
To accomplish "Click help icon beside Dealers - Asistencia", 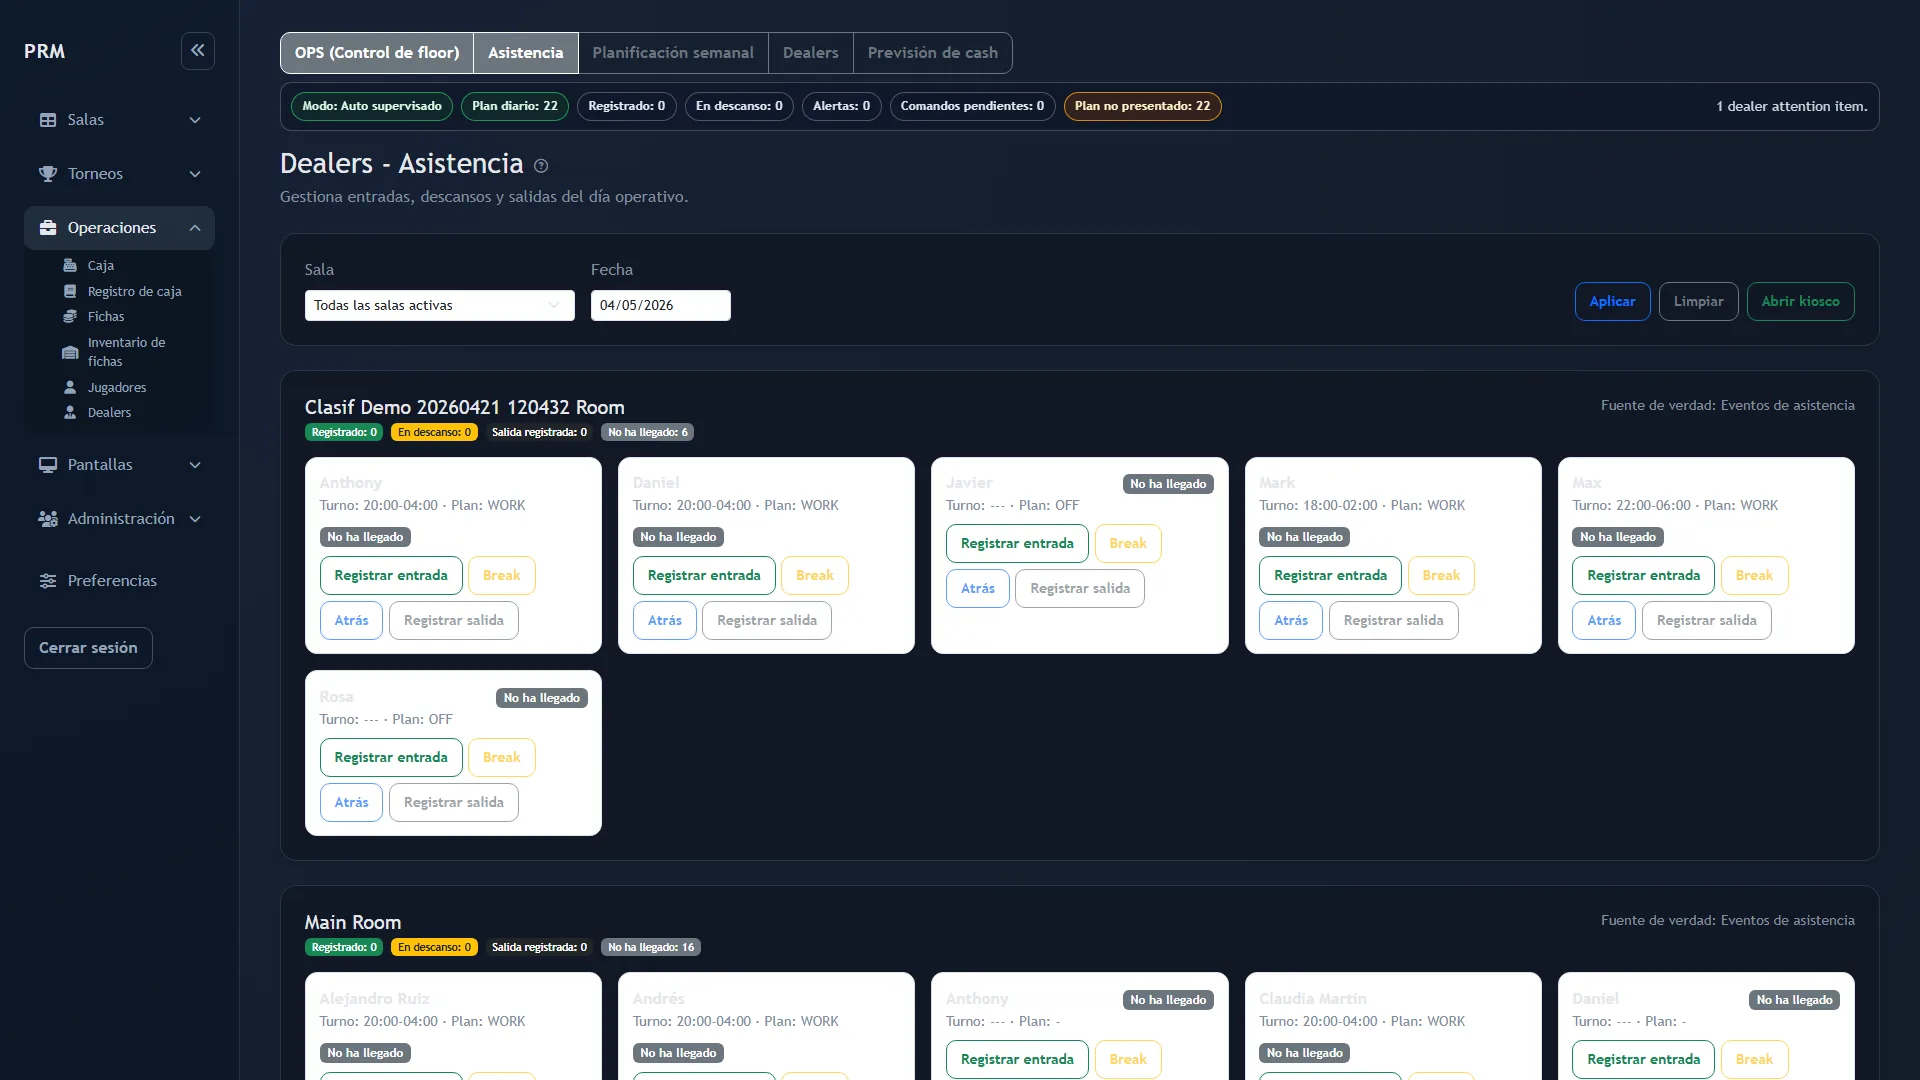I will pyautogui.click(x=541, y=166).
